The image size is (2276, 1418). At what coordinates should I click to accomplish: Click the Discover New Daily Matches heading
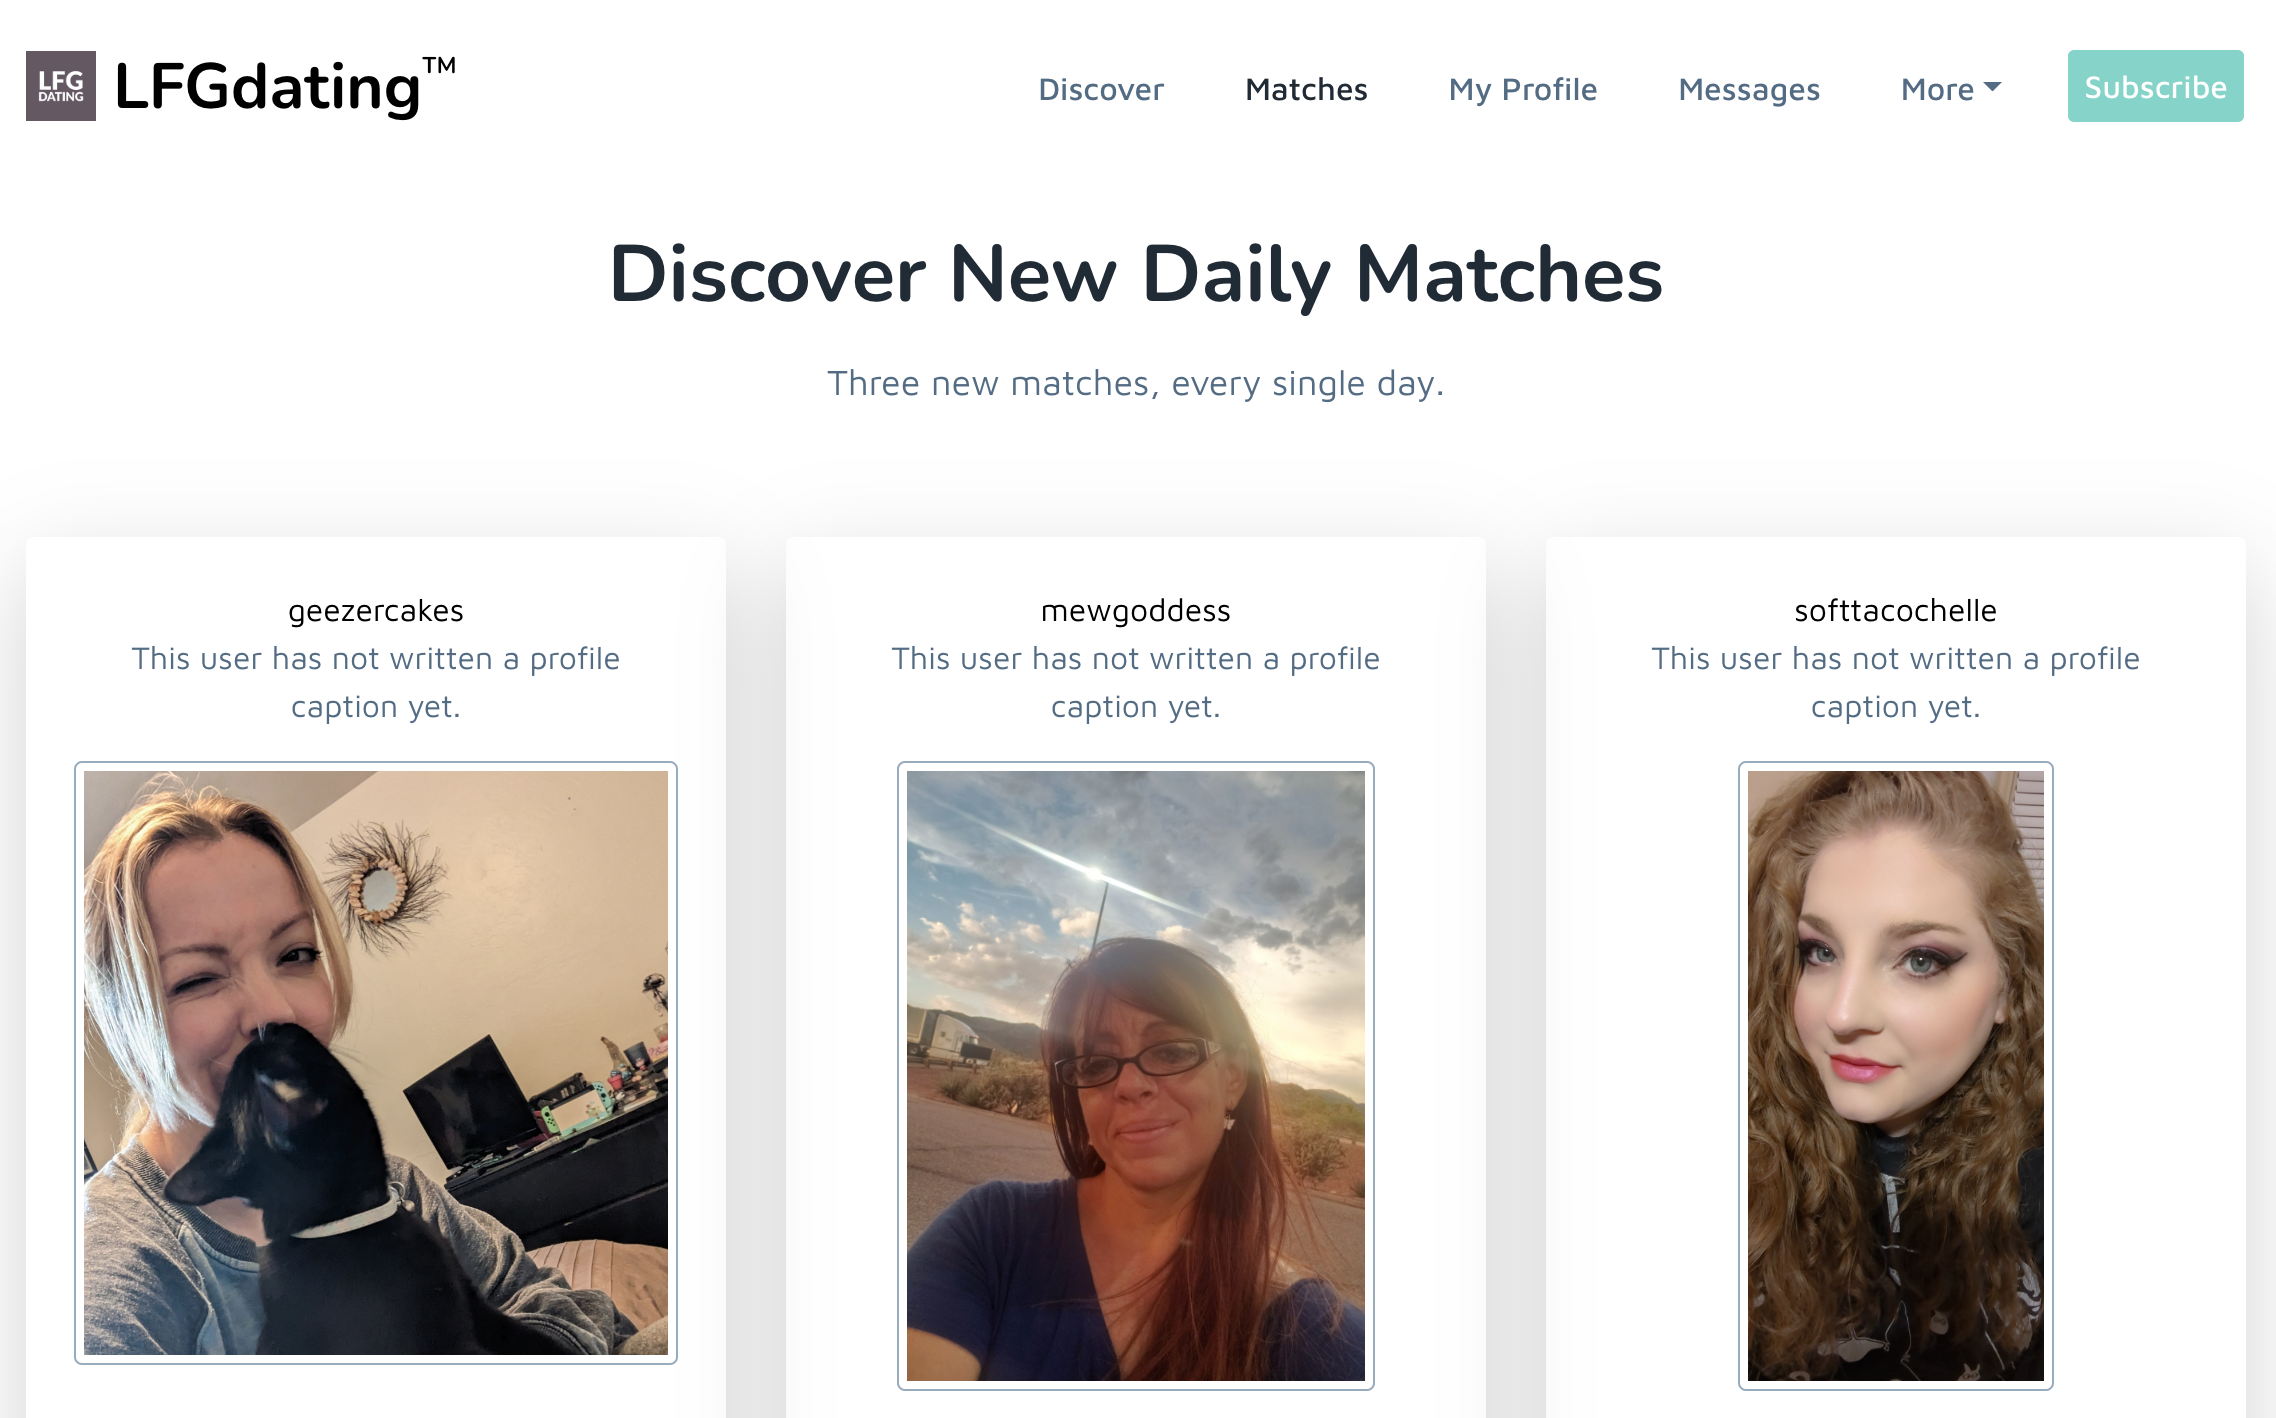pos(1136,274)
